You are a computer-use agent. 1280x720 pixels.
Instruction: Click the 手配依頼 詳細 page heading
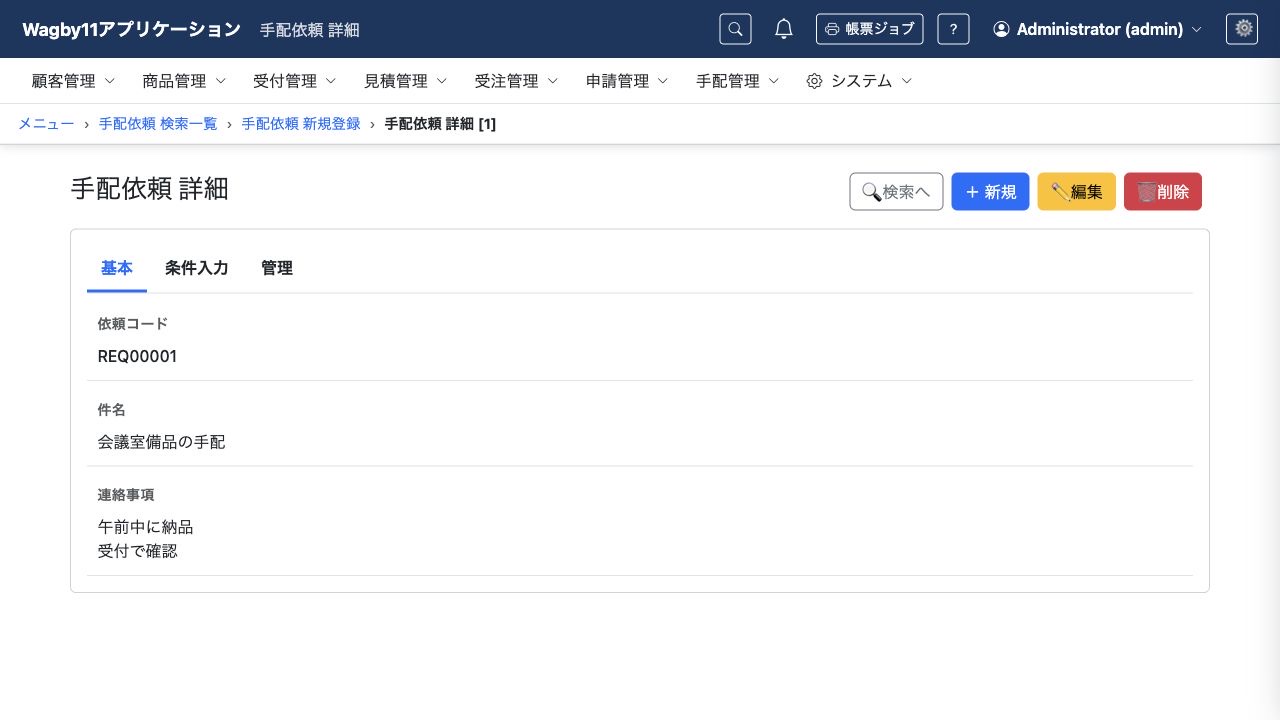click(150, 189)
